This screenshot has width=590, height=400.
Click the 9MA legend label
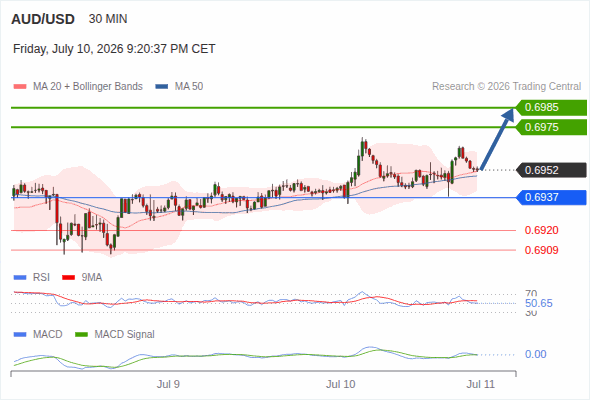(92, 278)
